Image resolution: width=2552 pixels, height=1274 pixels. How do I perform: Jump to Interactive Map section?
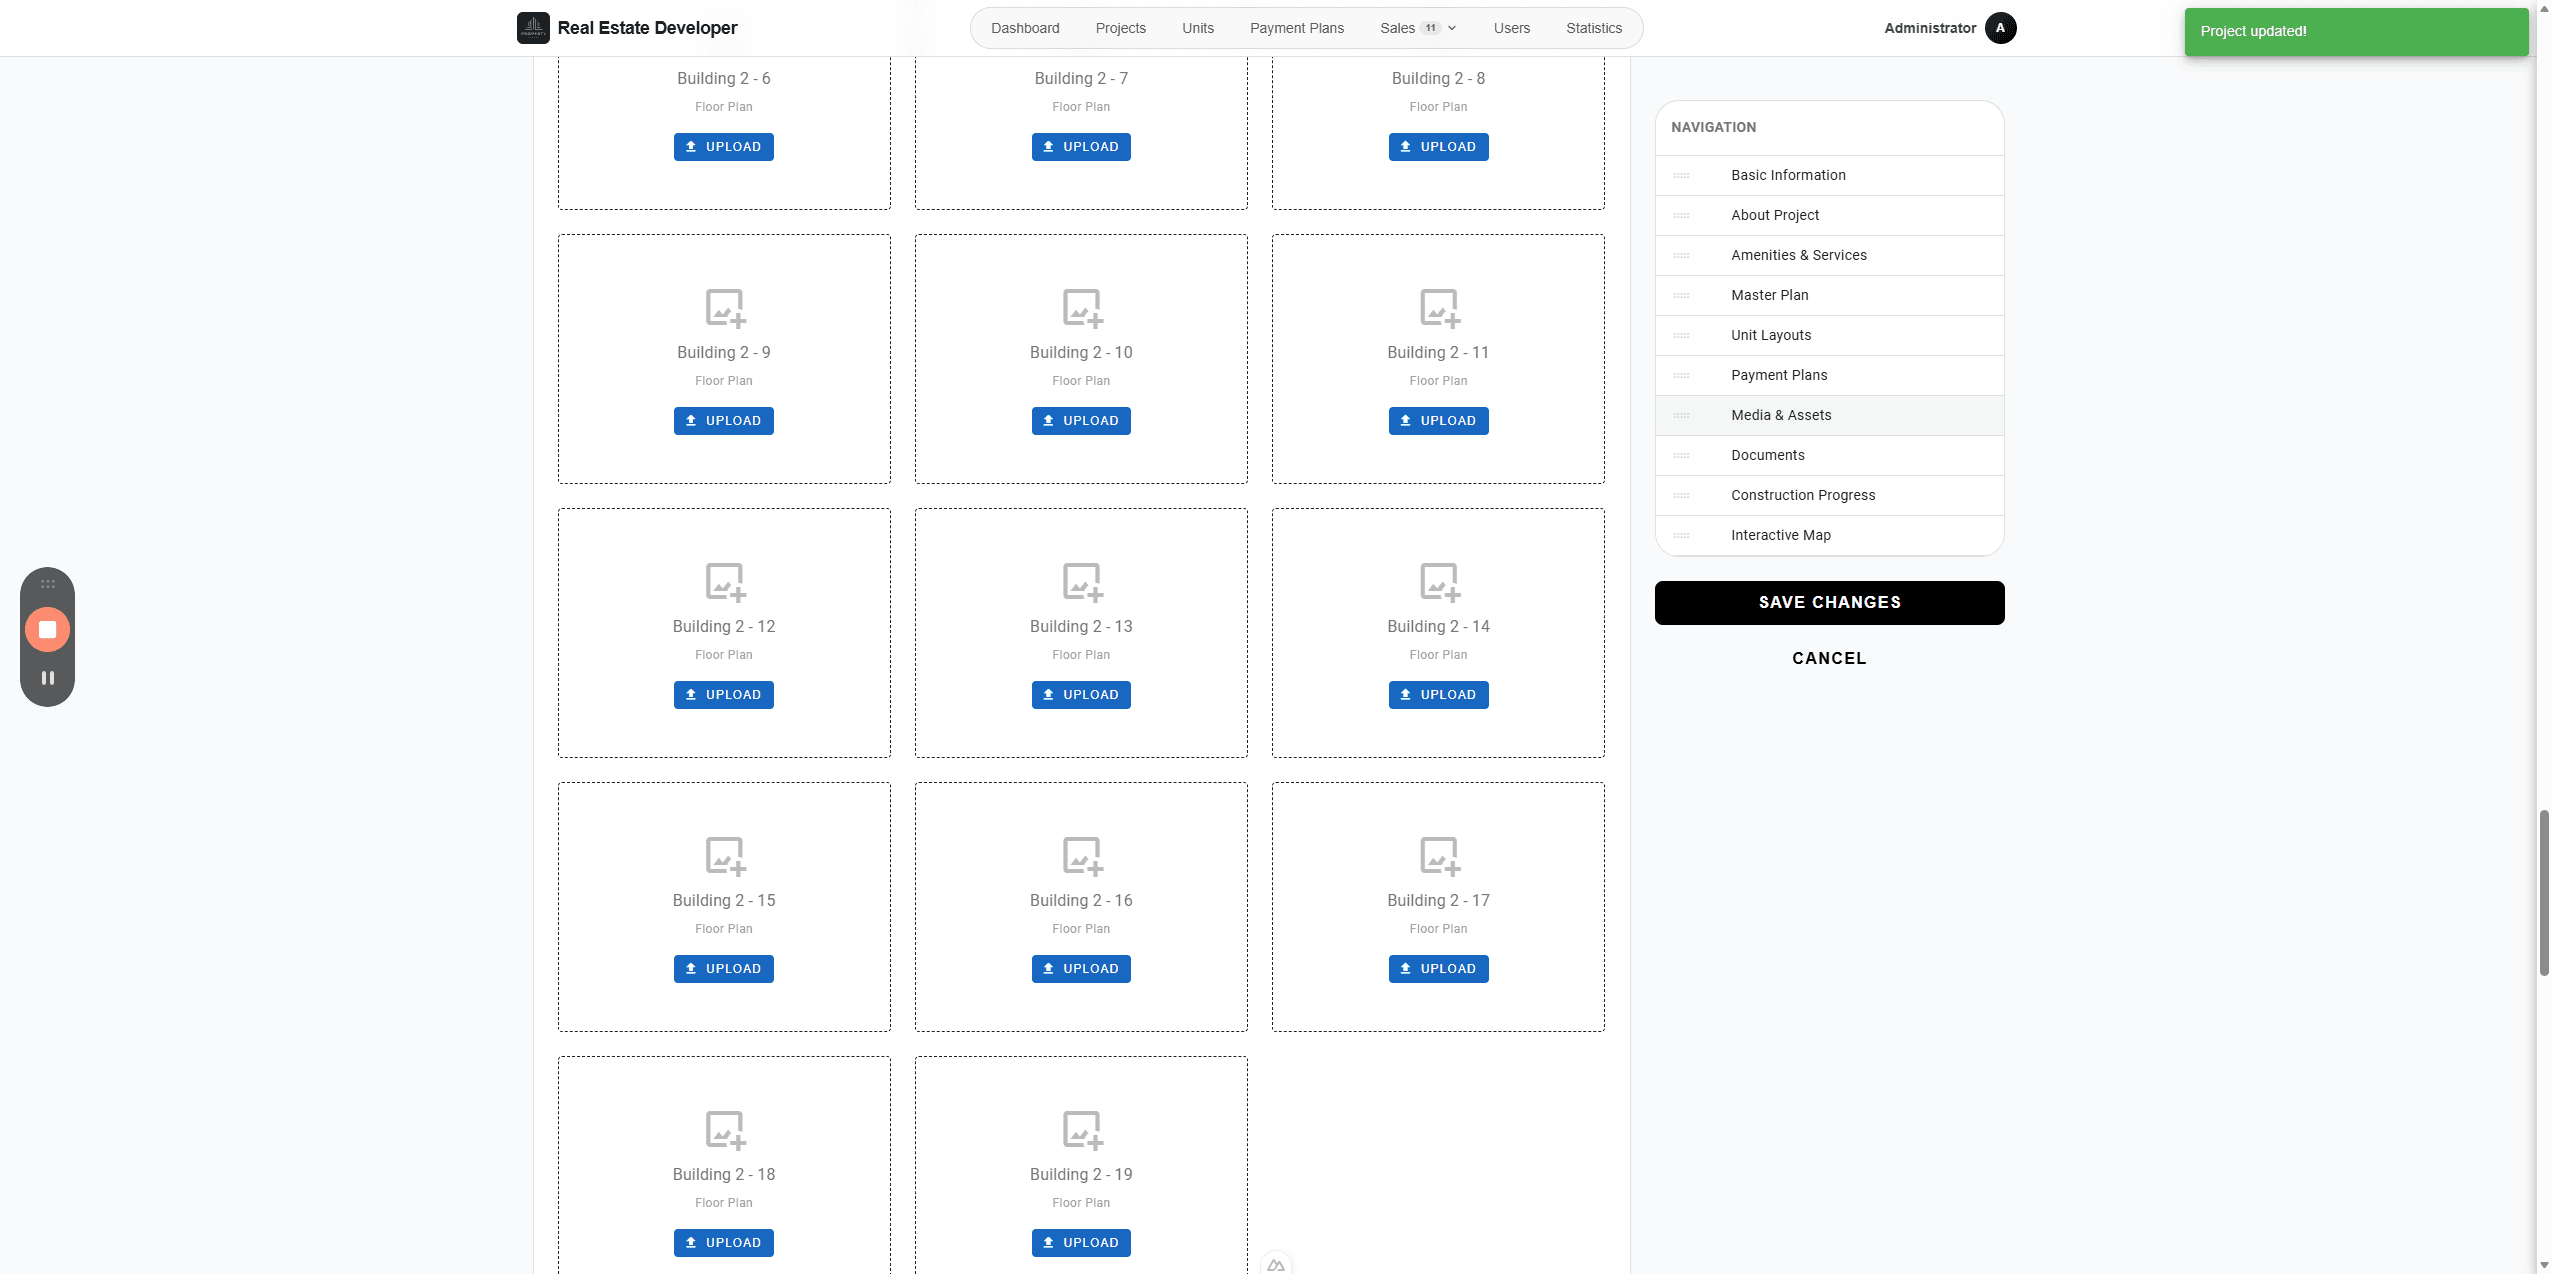(x=1829, y=536)
